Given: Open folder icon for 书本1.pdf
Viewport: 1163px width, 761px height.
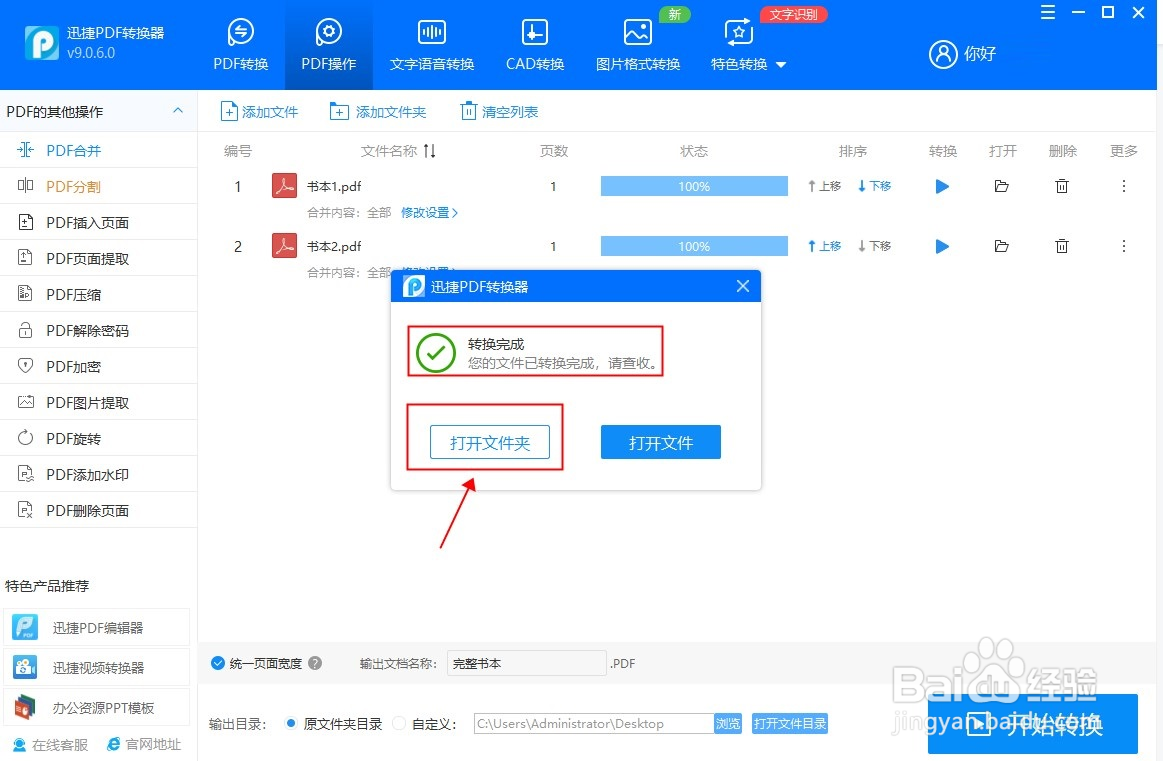Looking at the screenshot, I should pos(1001,186).
